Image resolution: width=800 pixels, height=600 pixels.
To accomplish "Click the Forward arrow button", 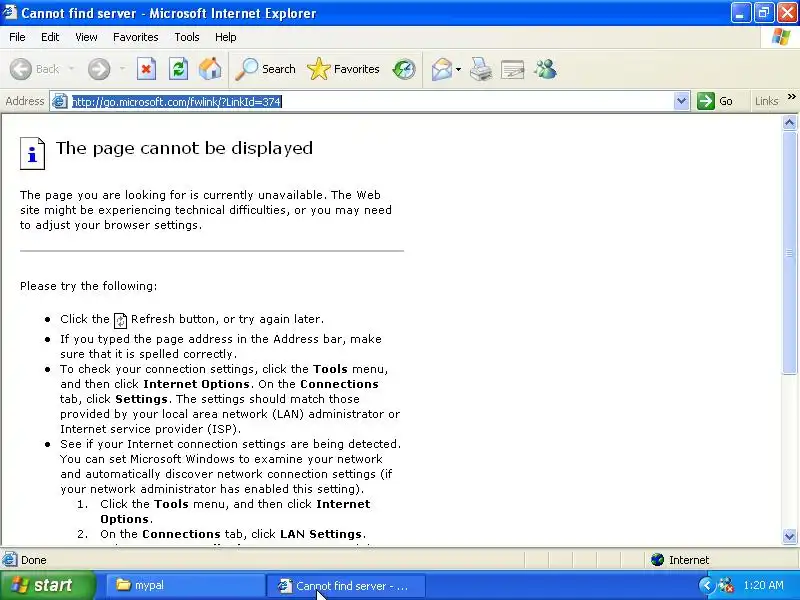I will [x=99, y=69].
